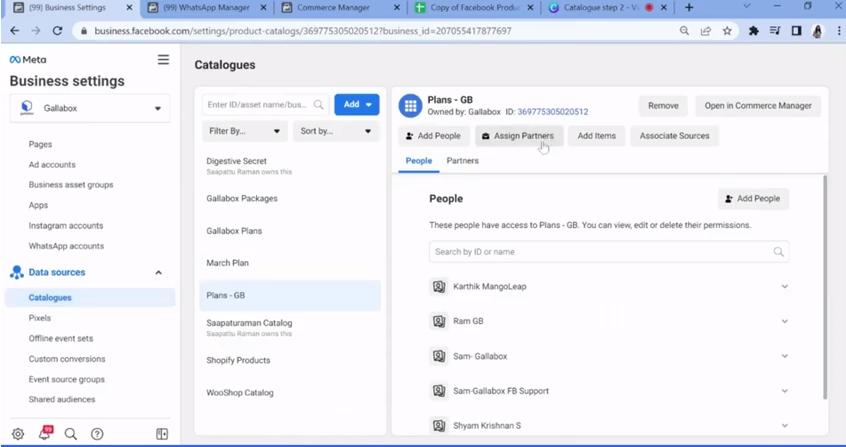846x447 pixels.
Task: Click the browser back arrow
Action: 15,31
